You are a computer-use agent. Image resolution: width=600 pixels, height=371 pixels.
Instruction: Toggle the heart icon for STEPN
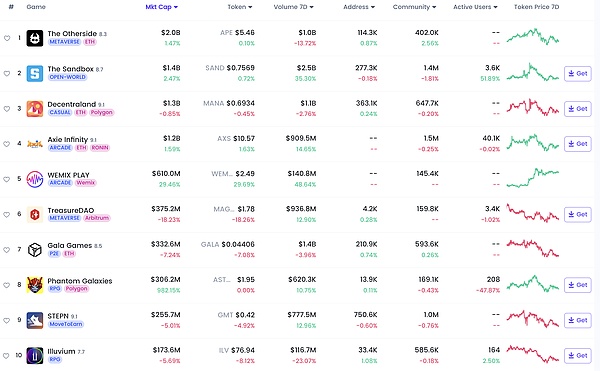click(x=7, y=321)
